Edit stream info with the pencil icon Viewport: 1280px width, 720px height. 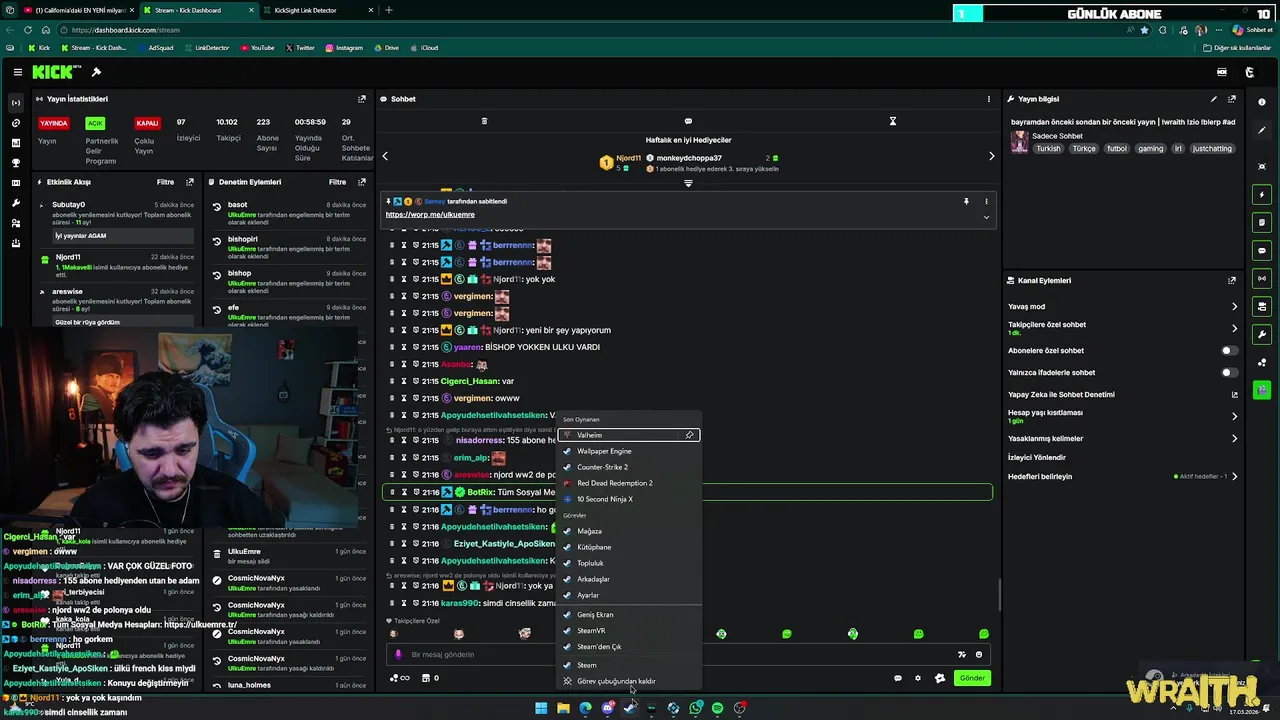[1214, 99]
